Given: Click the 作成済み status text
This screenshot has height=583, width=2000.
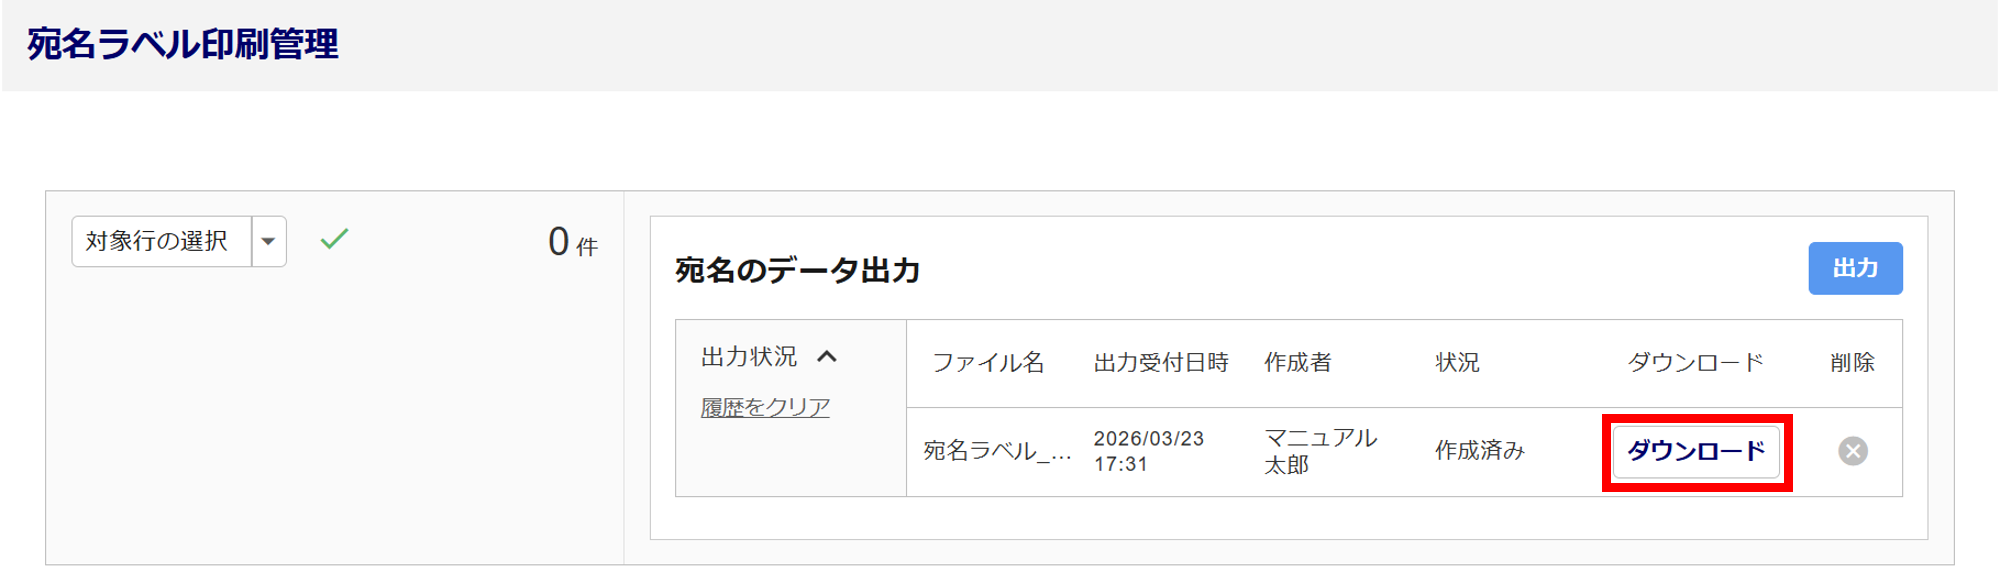Looking at the screenshot, I should coord(1479,451).
